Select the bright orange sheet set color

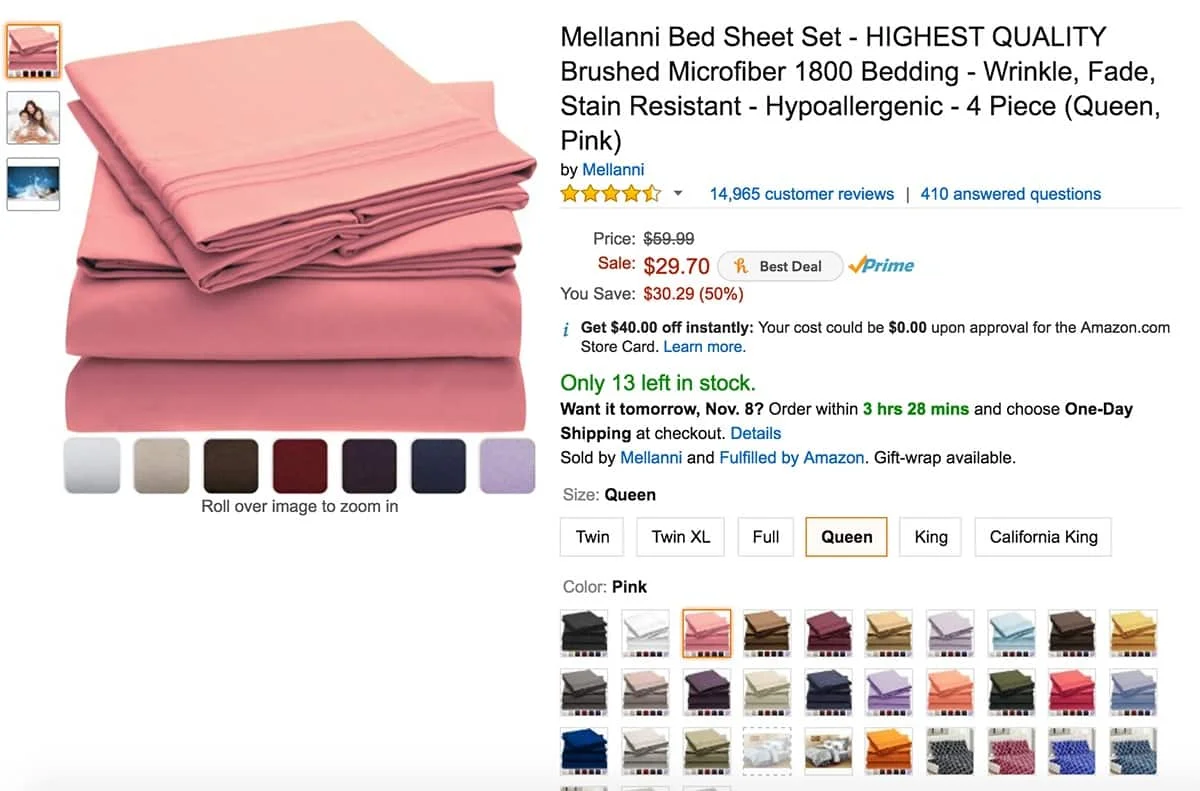click(889, 750)
